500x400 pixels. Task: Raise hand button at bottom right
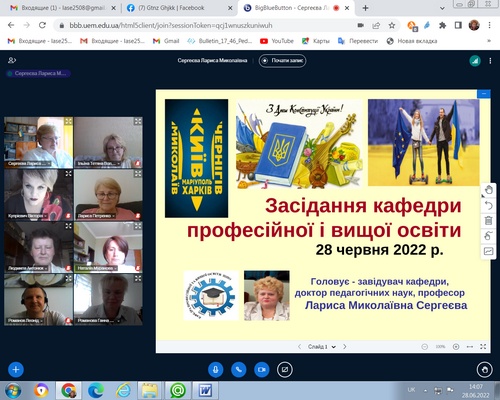(484, 369)
